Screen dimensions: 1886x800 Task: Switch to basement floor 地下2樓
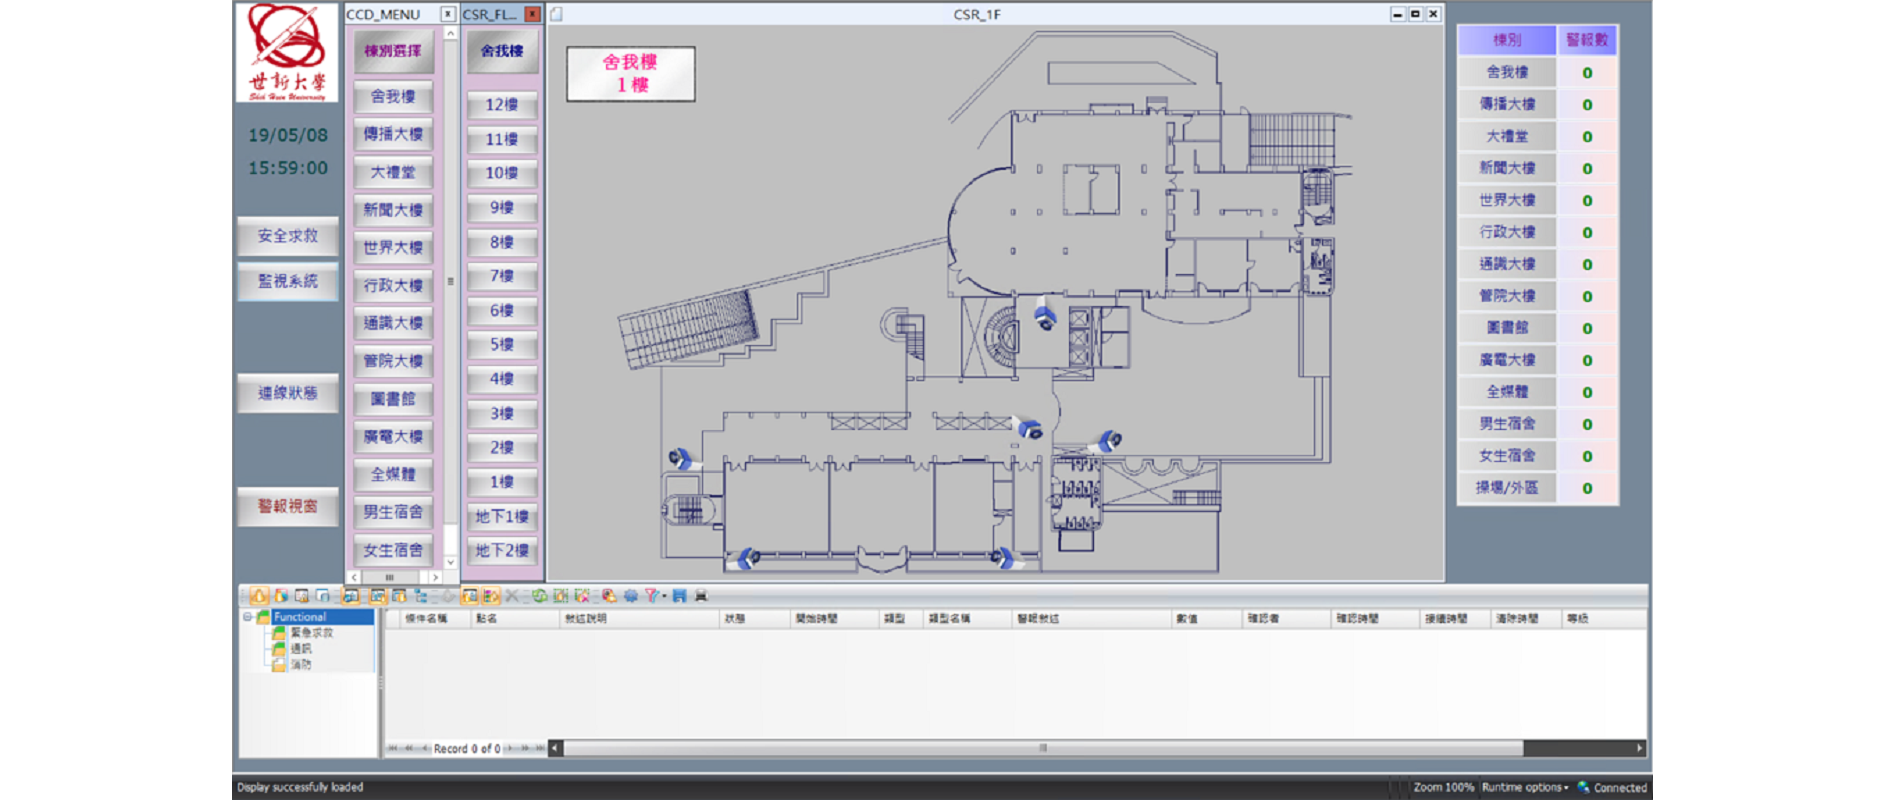coord(502,551)
